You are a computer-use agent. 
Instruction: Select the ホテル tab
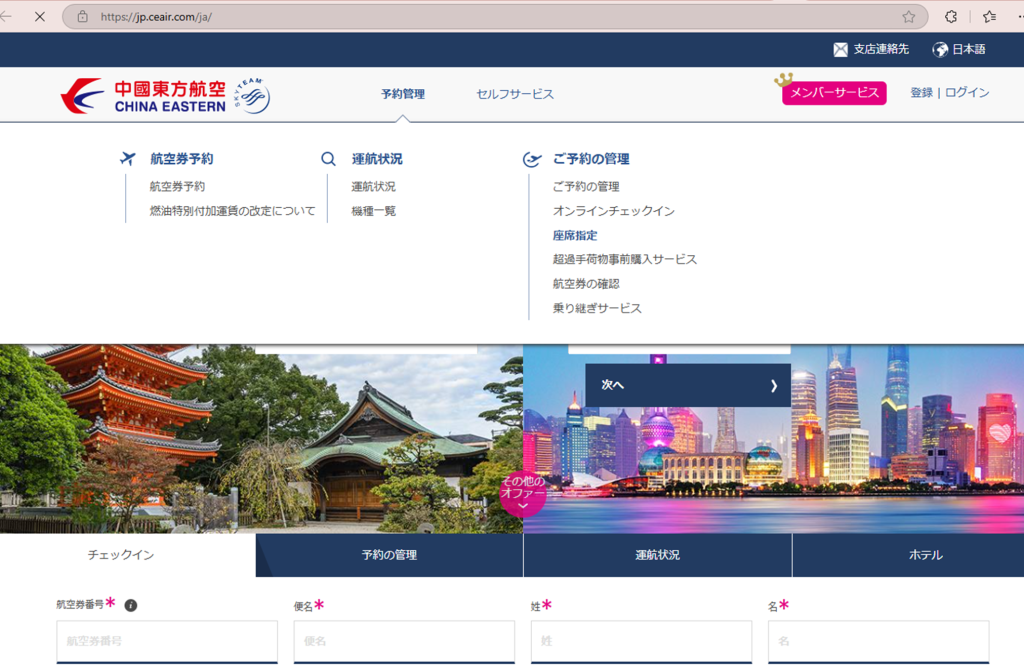[925, 555]
